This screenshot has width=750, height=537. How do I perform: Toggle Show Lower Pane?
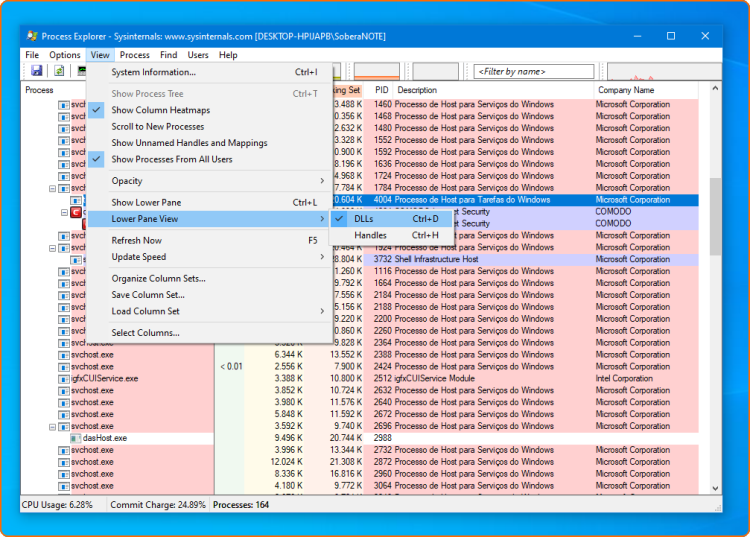pos(210,202)
